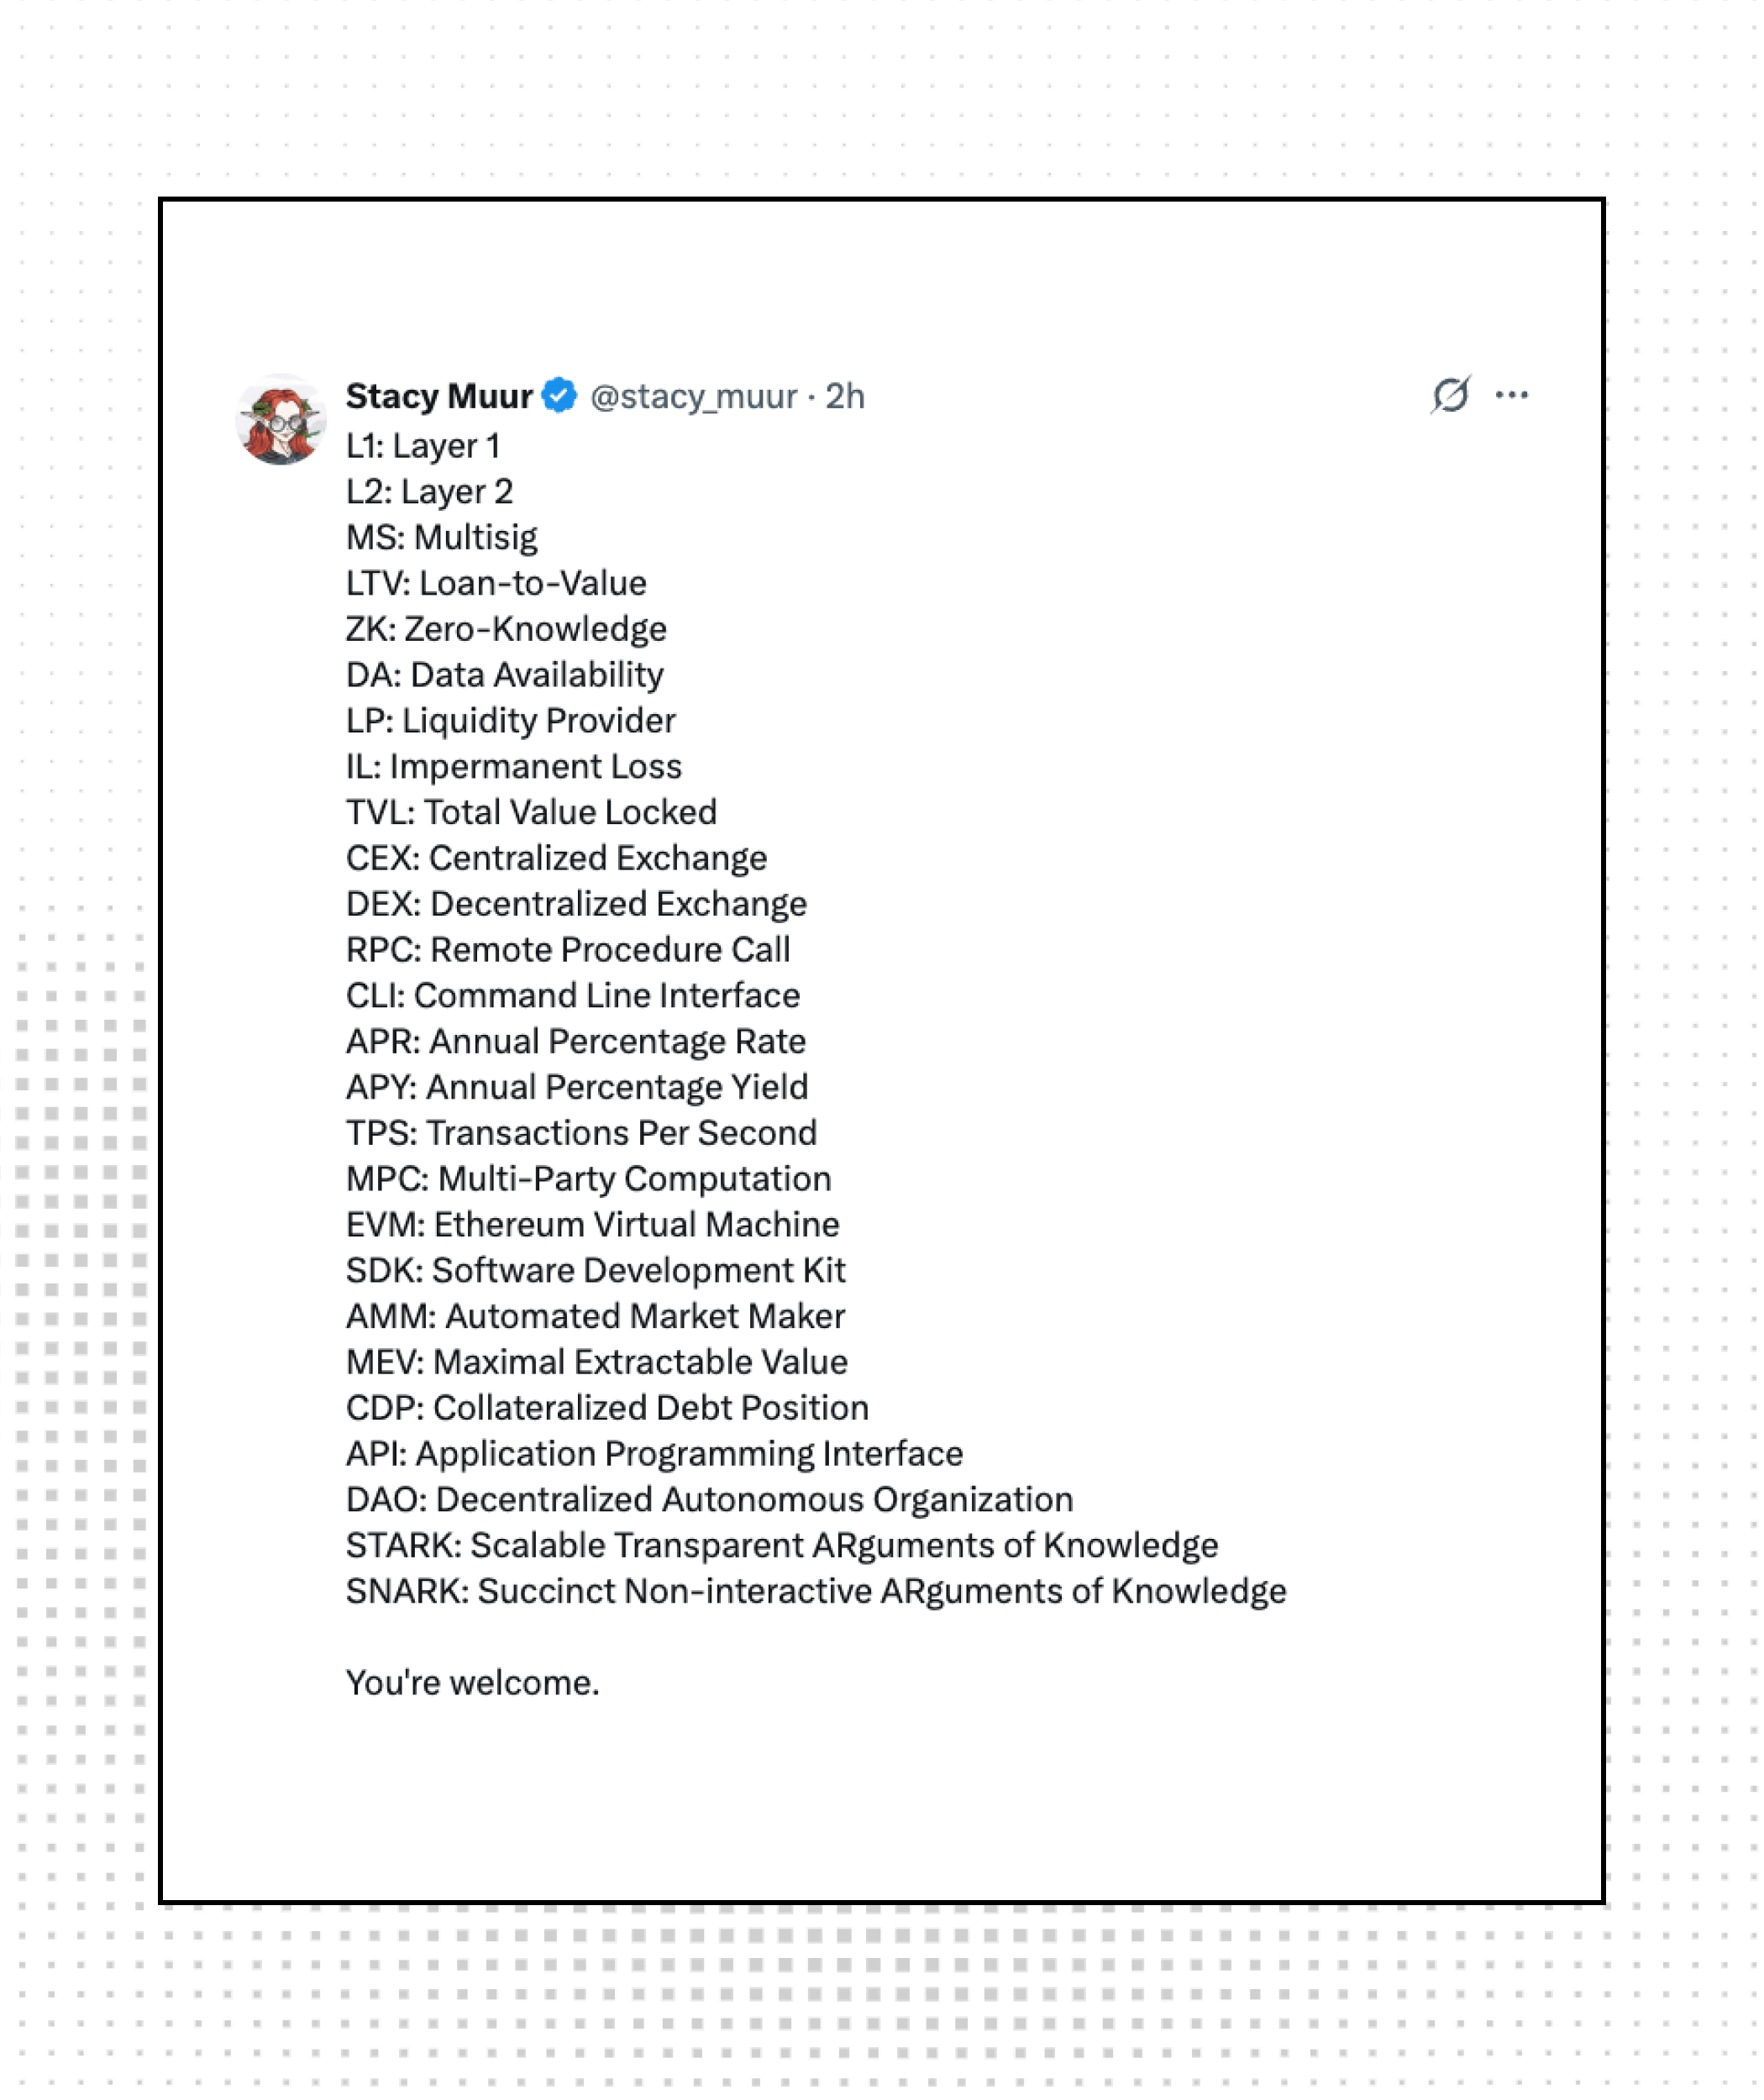Click the 'TVL: Total Value Locked' line
The width and height of the screenshot is (1764, 2100).
point(531,812)
